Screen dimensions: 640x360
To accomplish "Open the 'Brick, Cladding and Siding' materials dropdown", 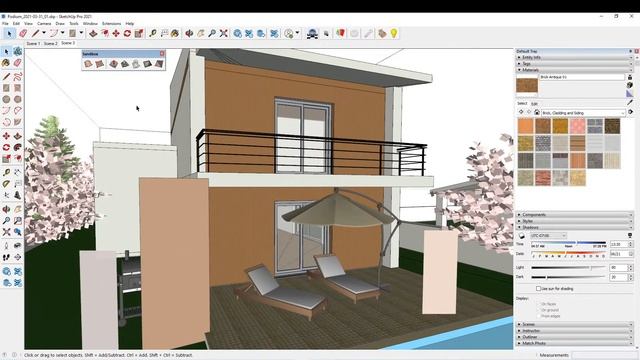I will pyautogui.click(x=583, y=113).
